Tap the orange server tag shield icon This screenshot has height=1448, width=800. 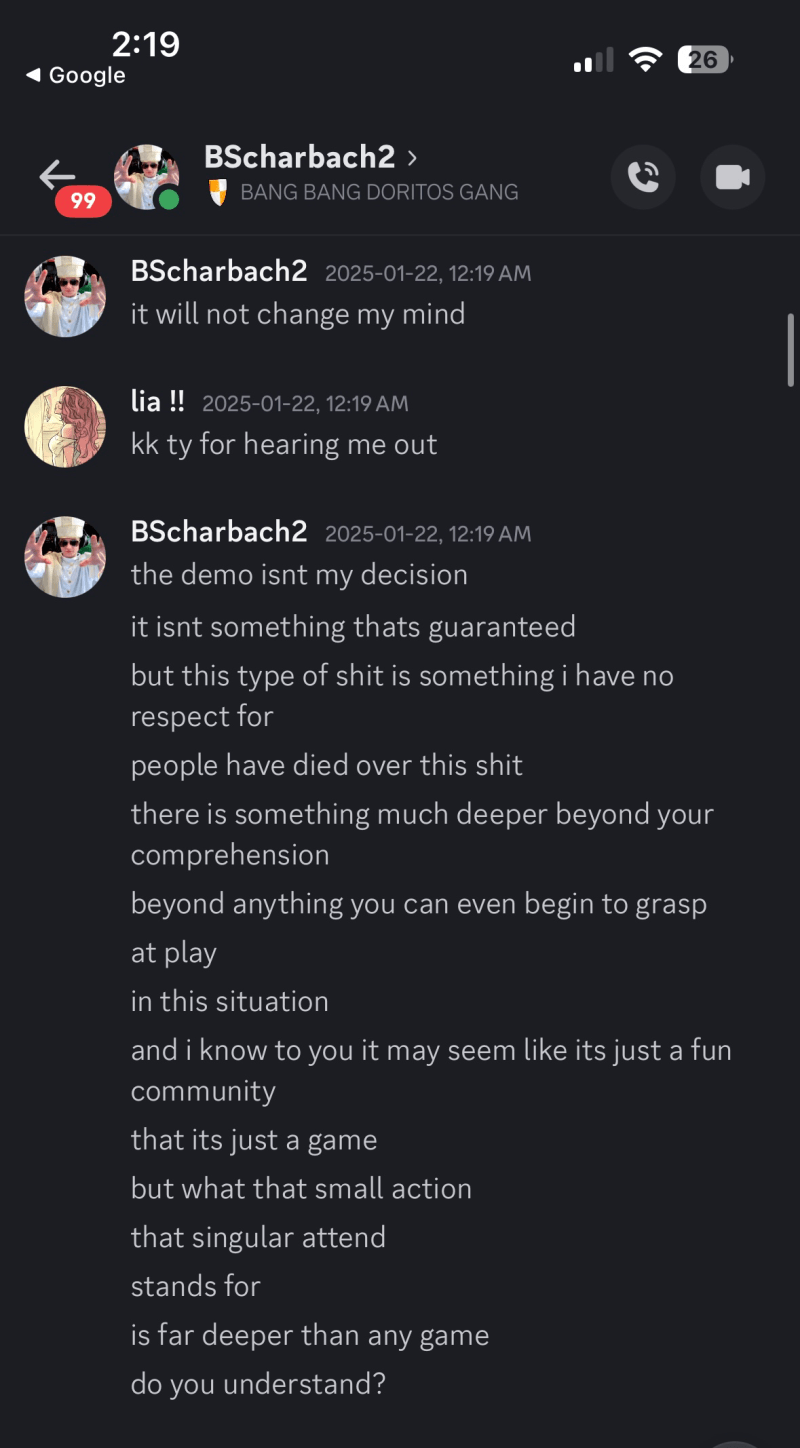[x=218, y=192]
